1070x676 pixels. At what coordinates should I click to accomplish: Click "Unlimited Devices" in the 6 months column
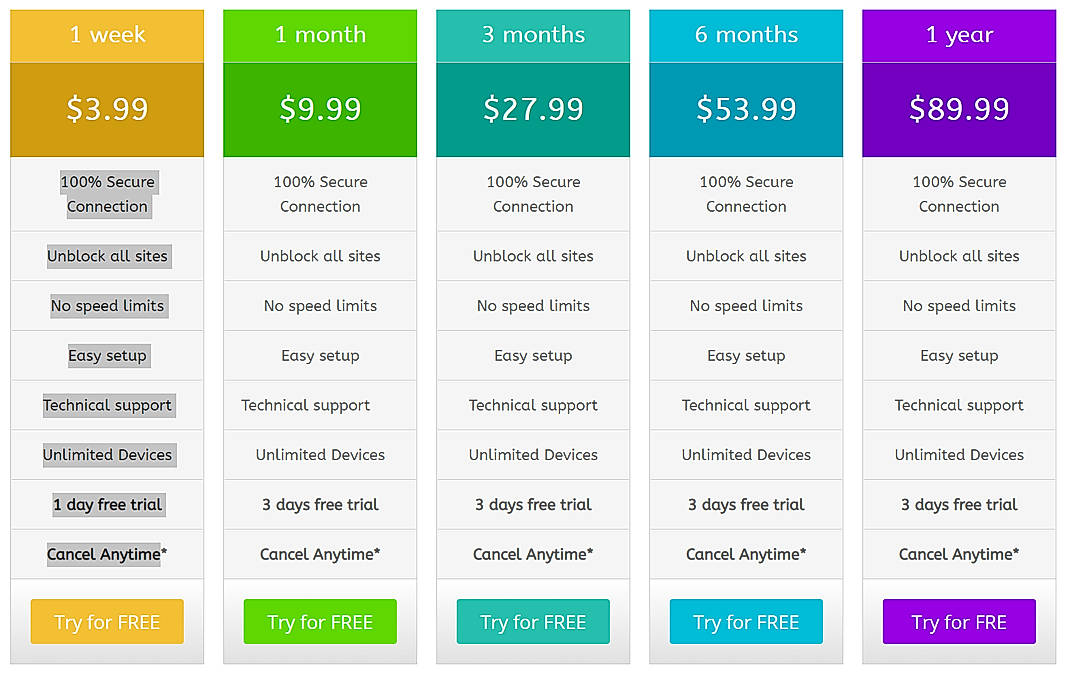coord(745,455)
